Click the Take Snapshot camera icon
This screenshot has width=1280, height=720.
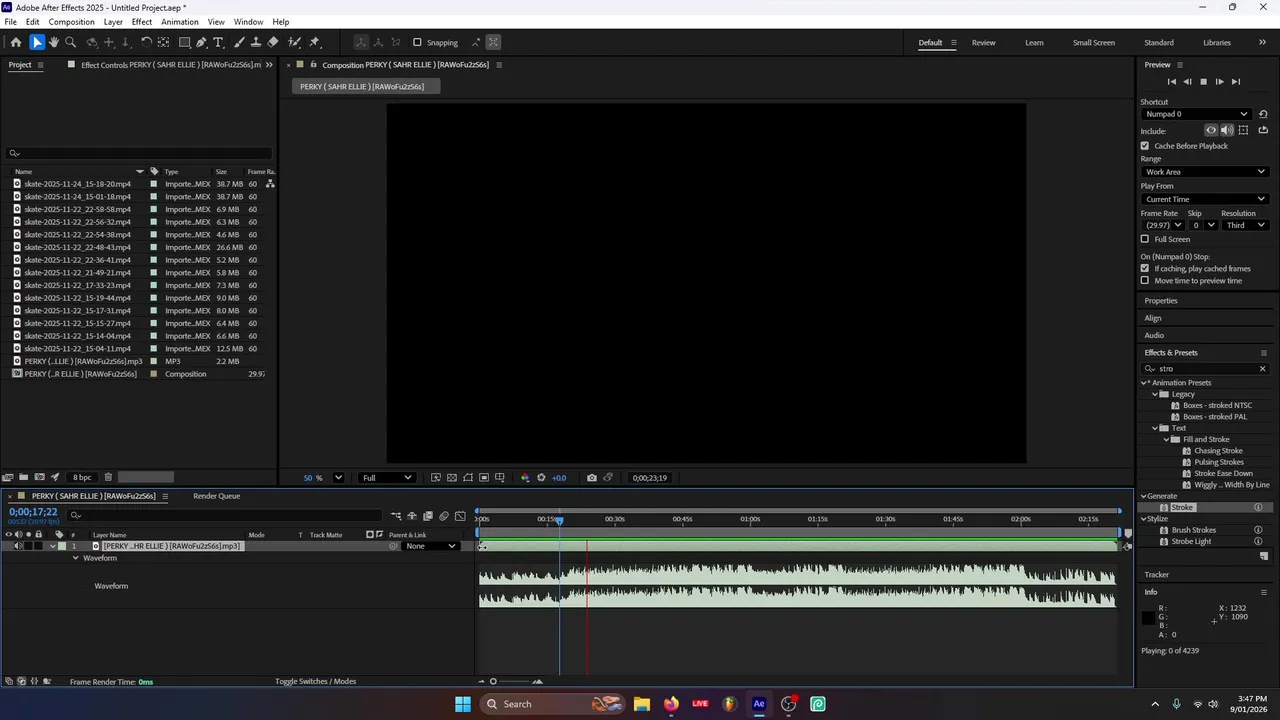(x=592, y=478)
